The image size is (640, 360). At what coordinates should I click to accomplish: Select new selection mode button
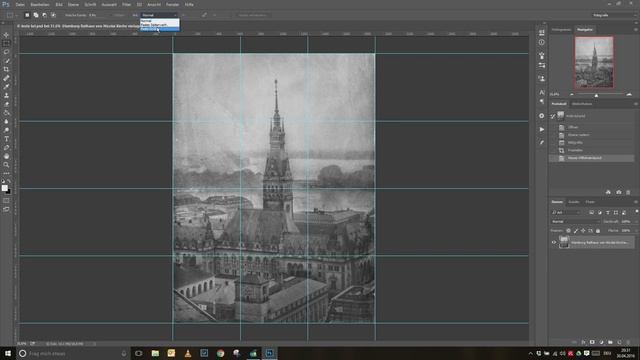tap(27, 15)
